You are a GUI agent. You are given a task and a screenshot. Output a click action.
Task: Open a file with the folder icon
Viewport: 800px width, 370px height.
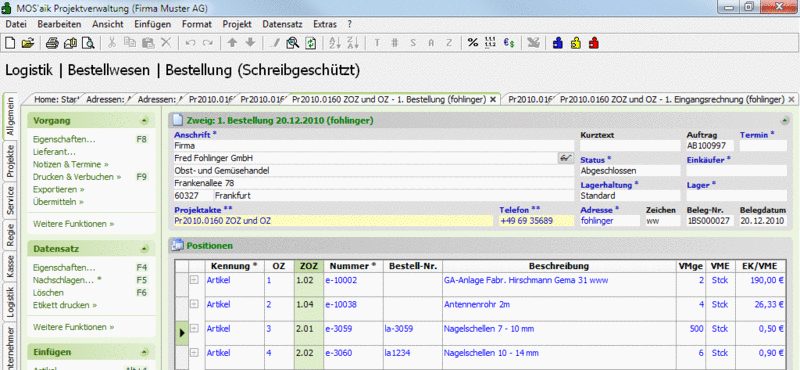click(28, 43)
